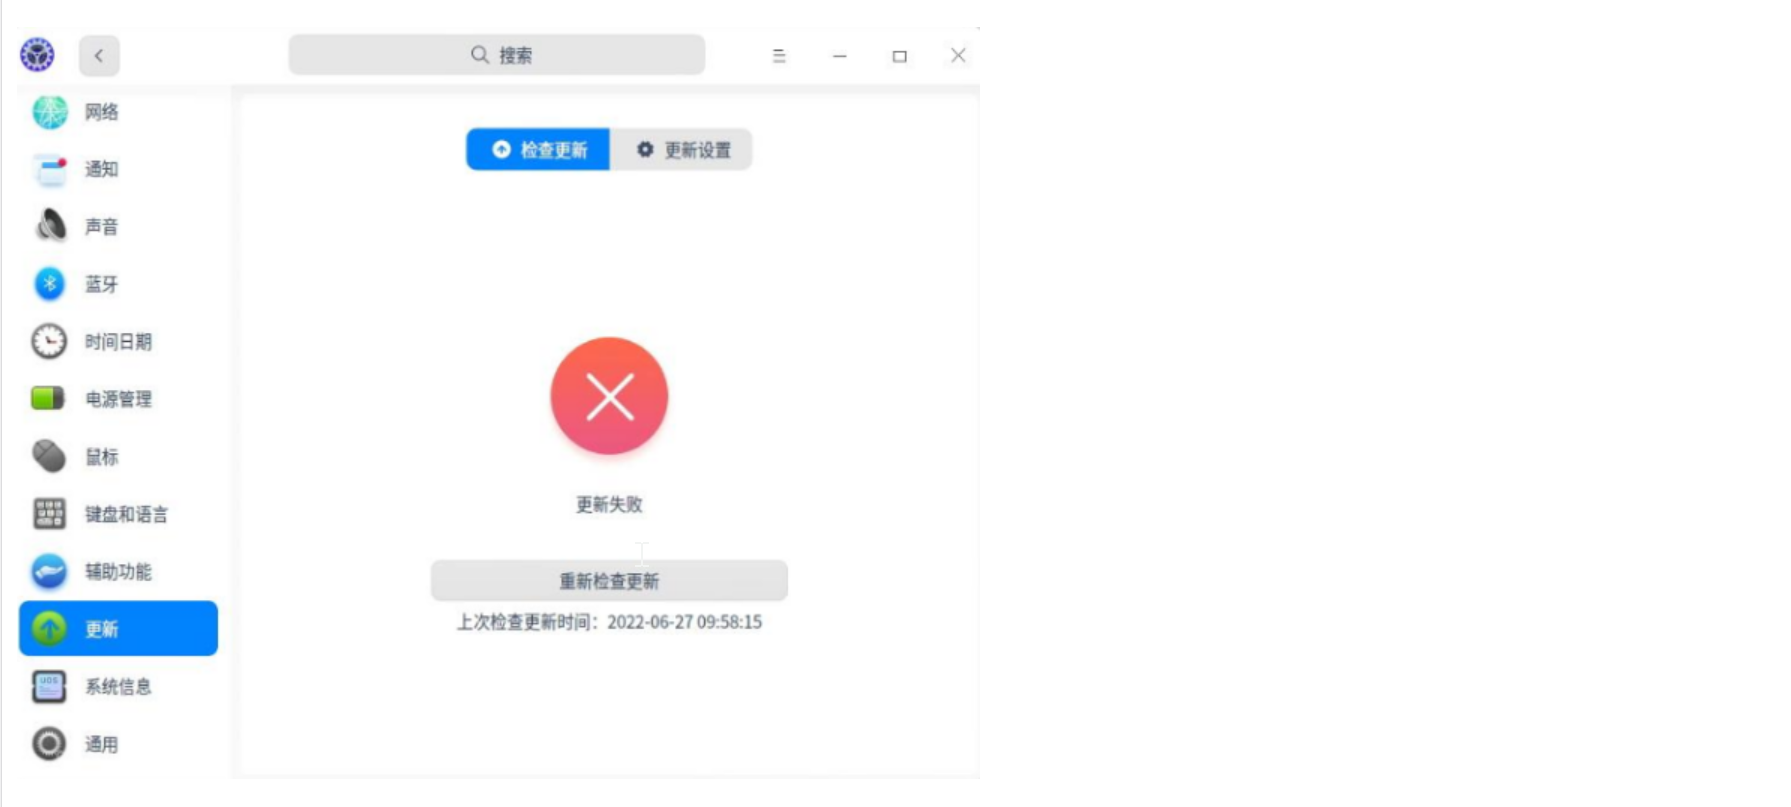This screenshot has height=807, width=1791.
Task: Click the search field 搜索
Action: click(497, 55)
